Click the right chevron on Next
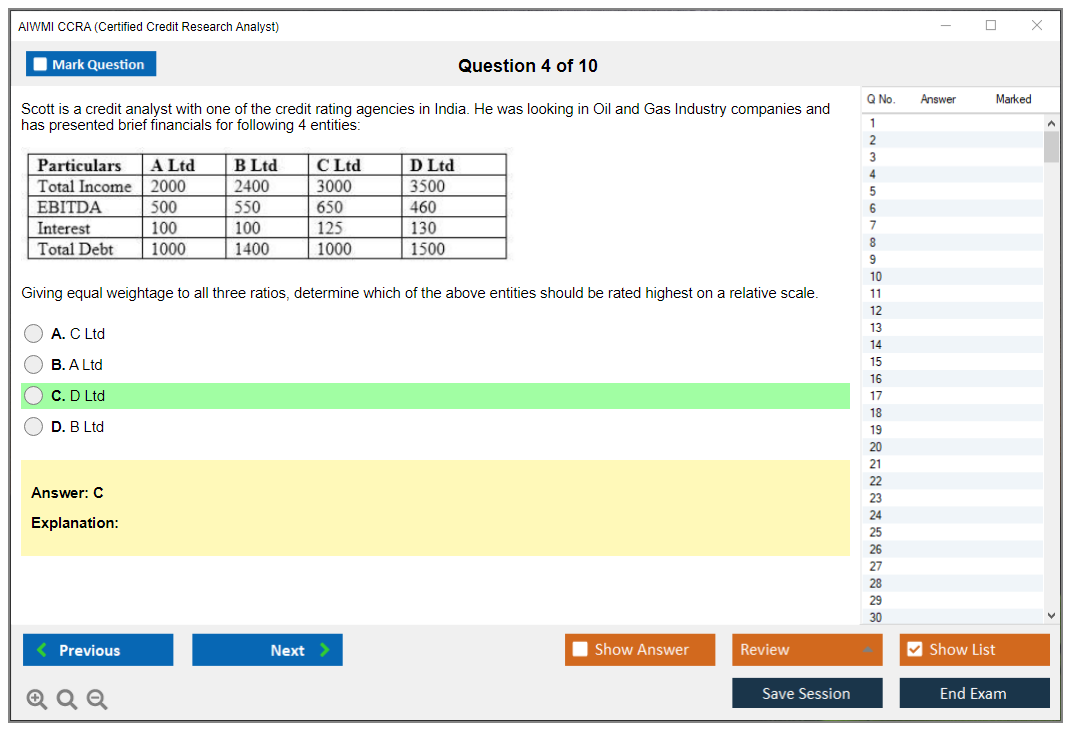The height and width of the screenshot is (735, 1075). click(324, 650)
